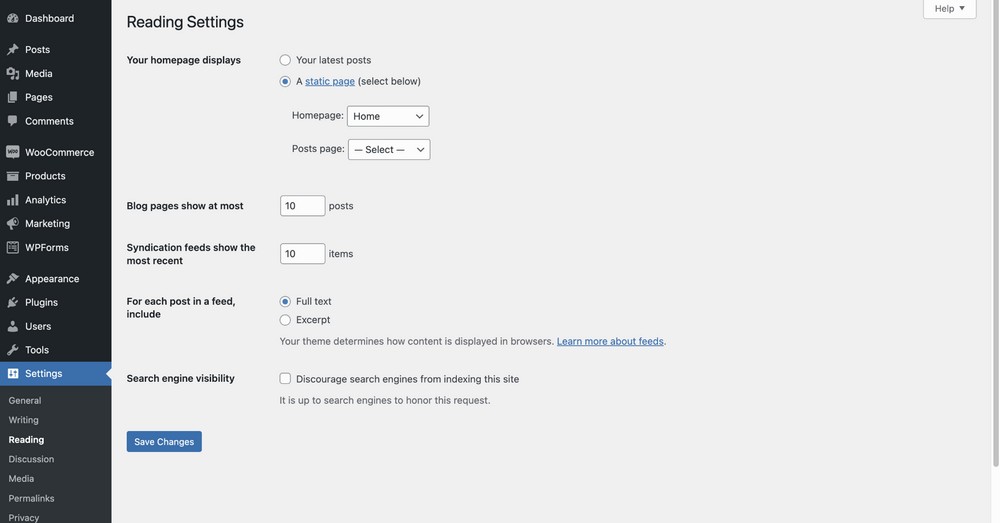Expand the Posts page select dropdown
This screenshot has height=523, width=1000.
(389, 150)
